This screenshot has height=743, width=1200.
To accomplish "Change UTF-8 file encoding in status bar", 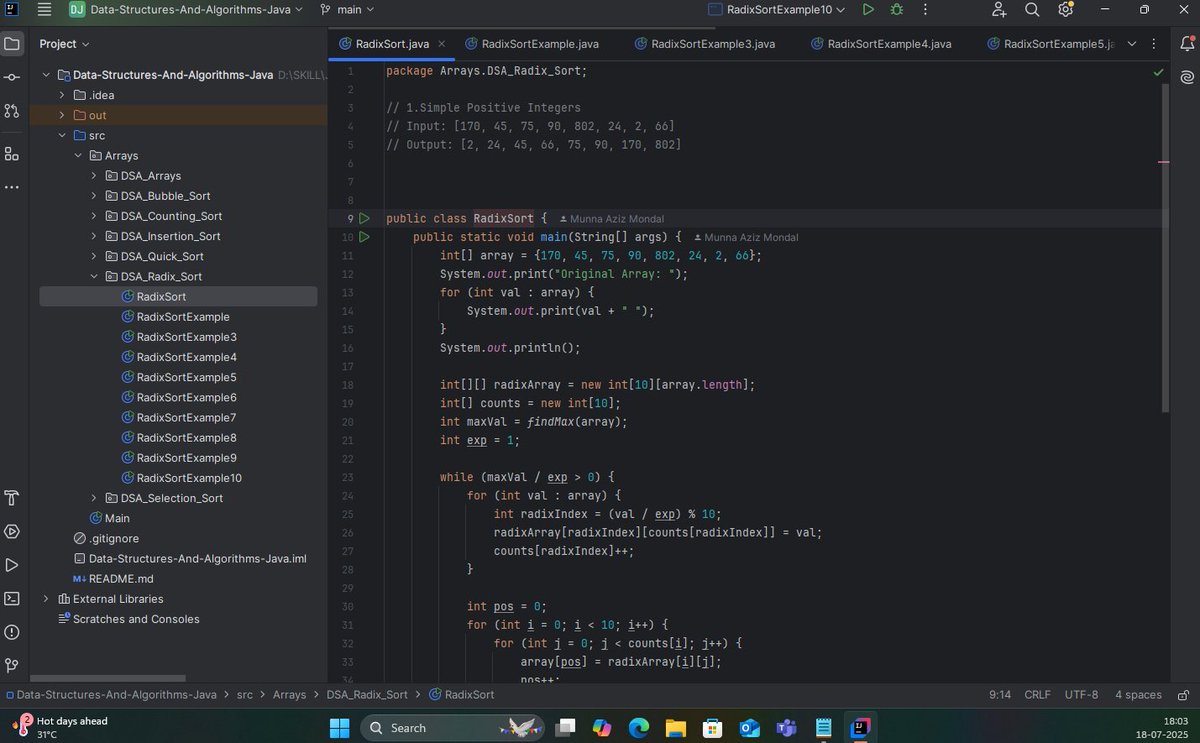I will [x=1081, y=694].
